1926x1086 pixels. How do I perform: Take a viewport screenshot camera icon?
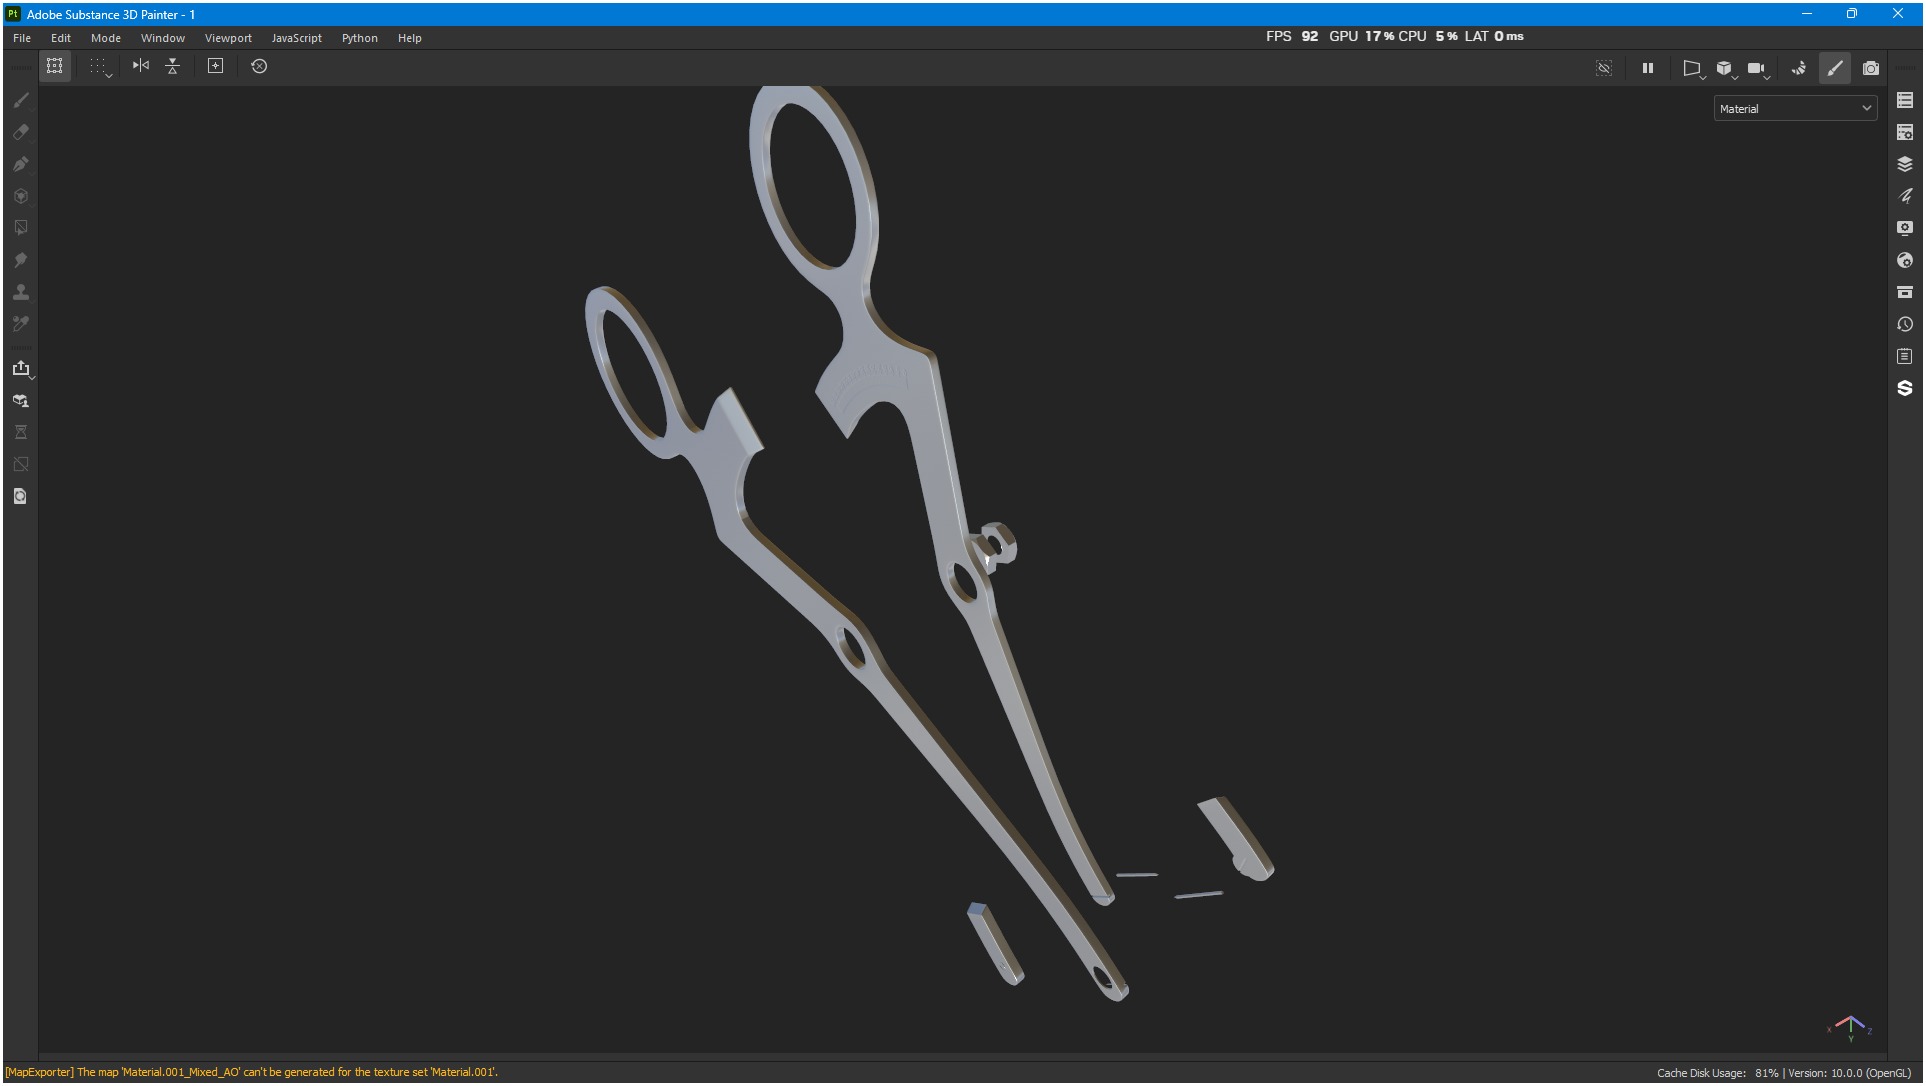1871,68
